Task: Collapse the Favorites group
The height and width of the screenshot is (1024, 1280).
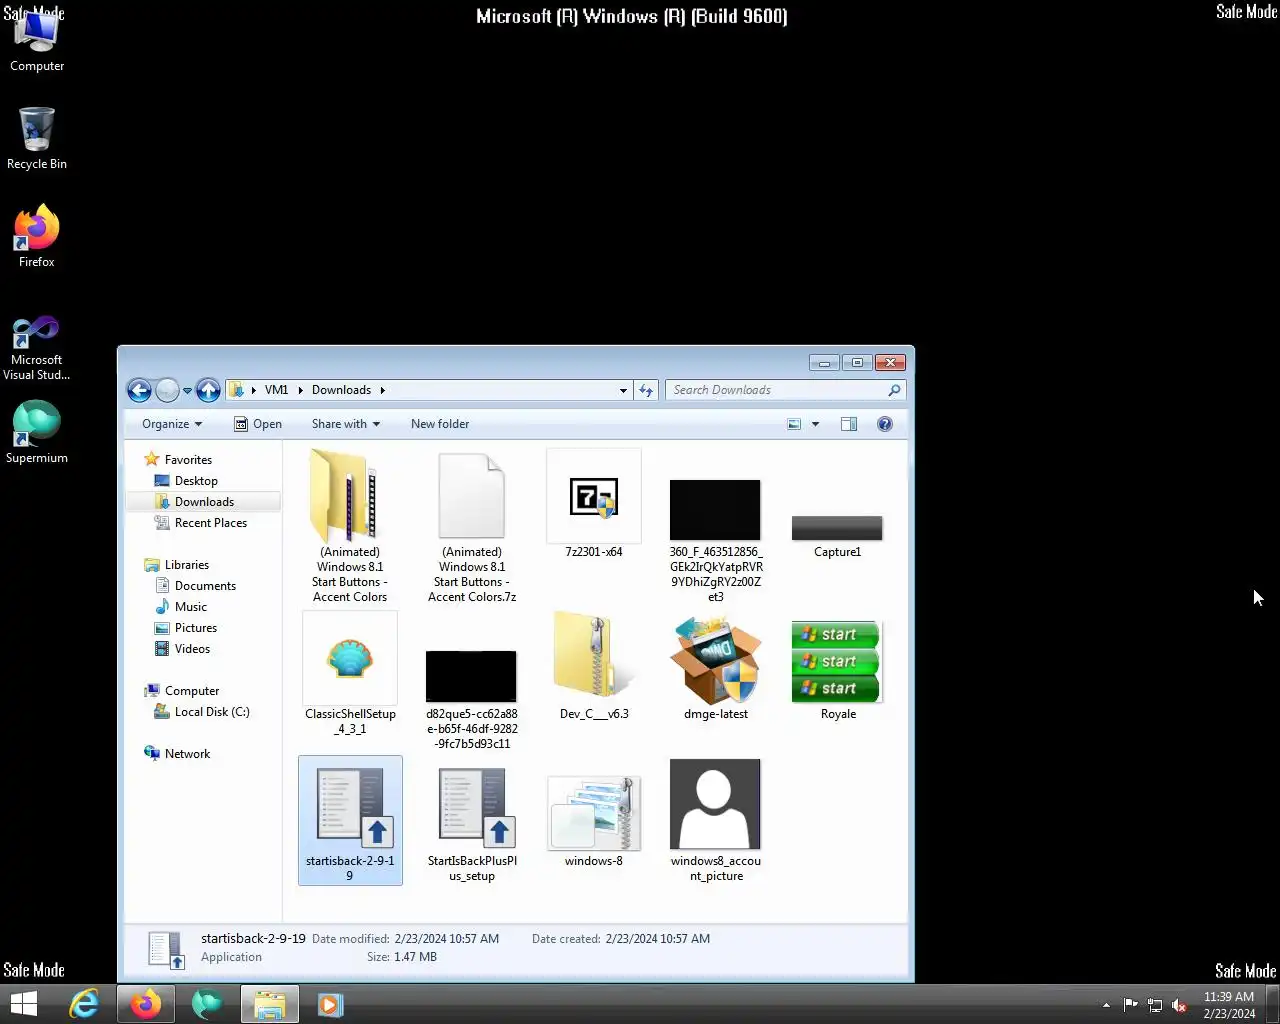Action: coord(178,460)
